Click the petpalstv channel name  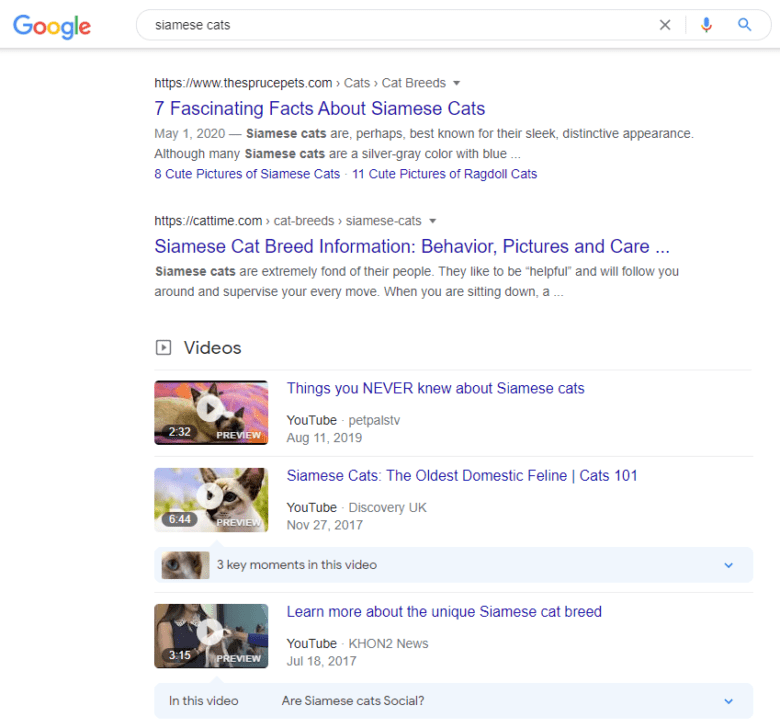374,420
